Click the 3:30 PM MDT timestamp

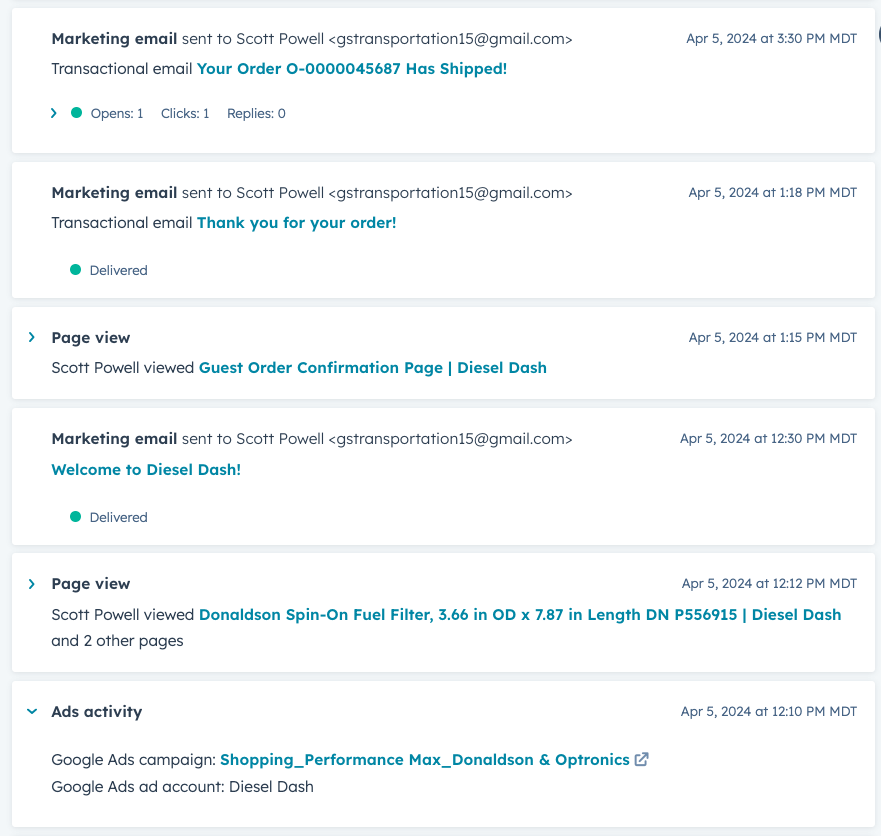click(771, 39)
